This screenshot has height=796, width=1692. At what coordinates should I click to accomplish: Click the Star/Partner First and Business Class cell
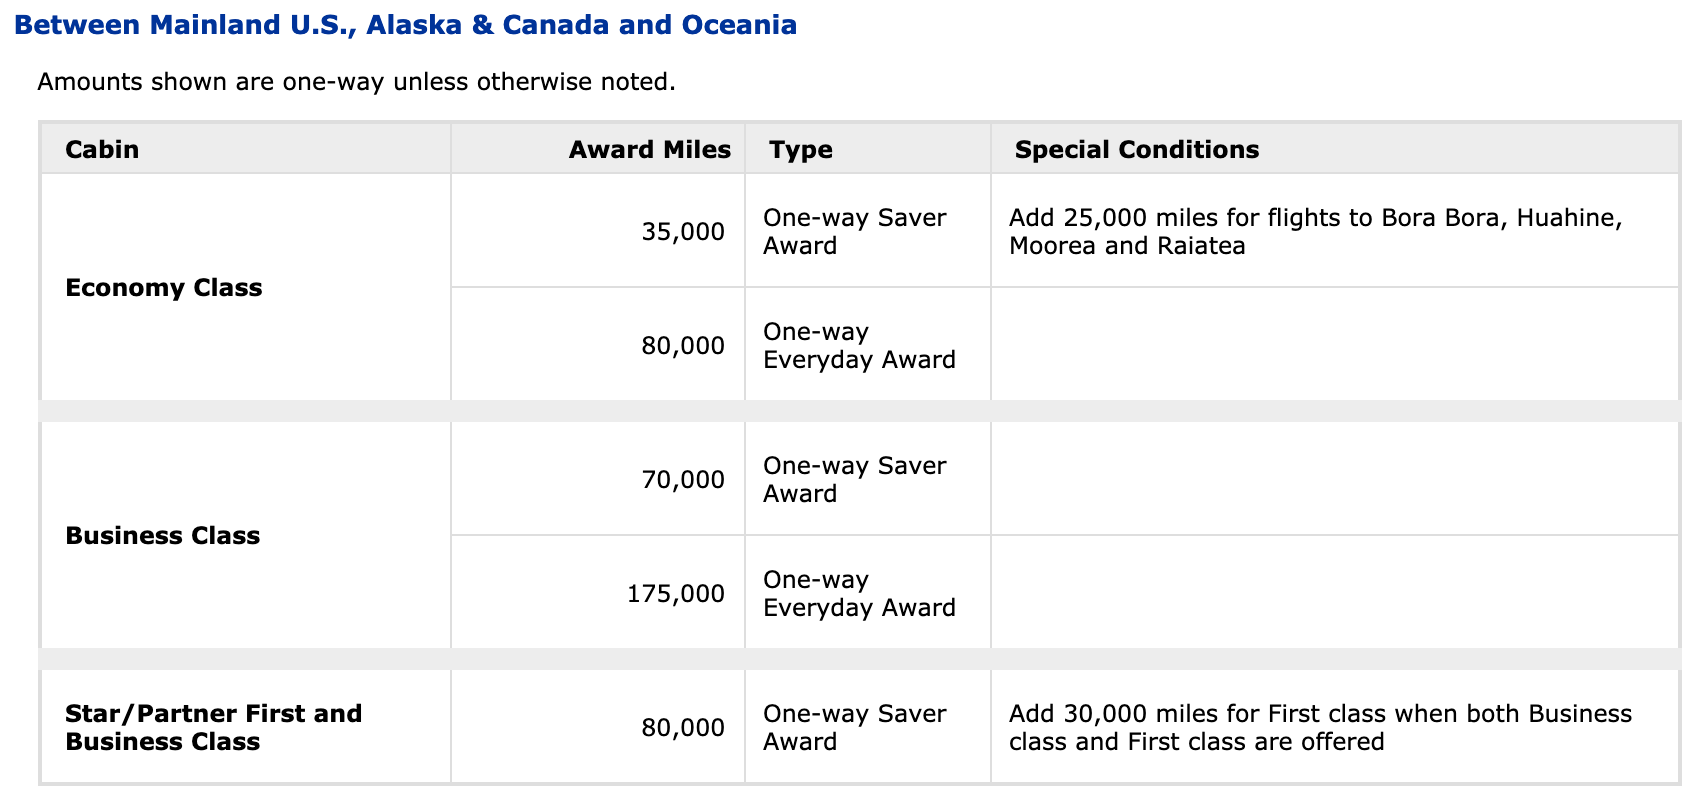point(213,728)
